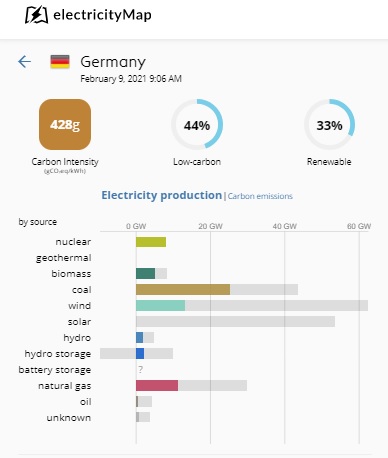Click the geothermal row label
Viewport: 388px width, 458px height.
pos(64,258)
